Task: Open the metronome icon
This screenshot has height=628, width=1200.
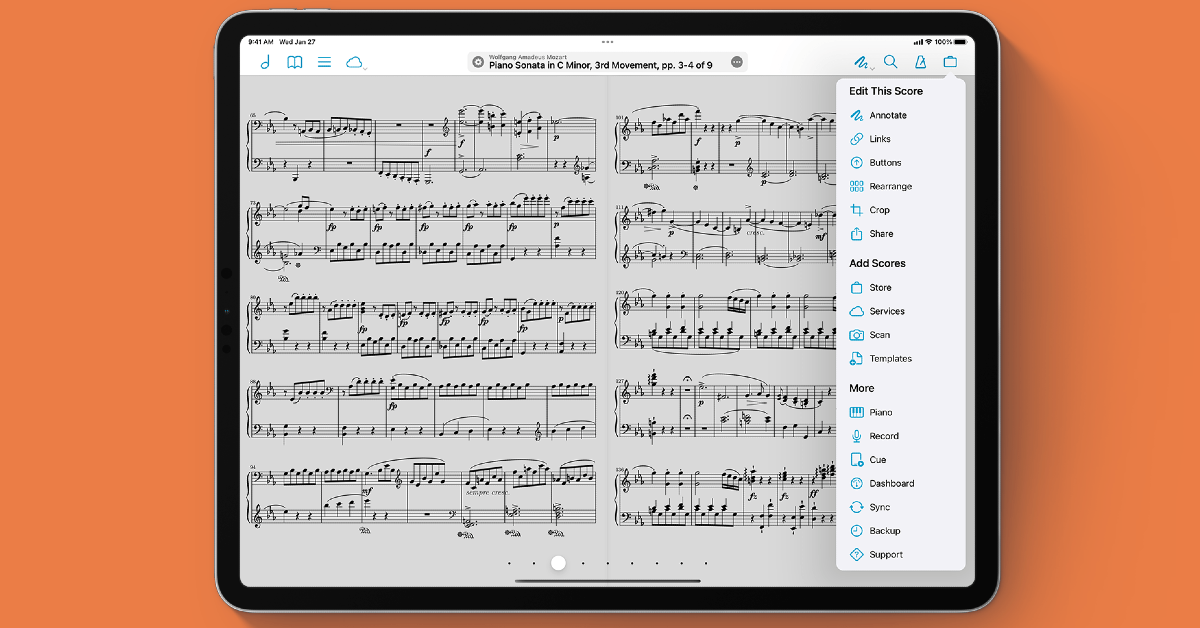Action: click(921, 62)
